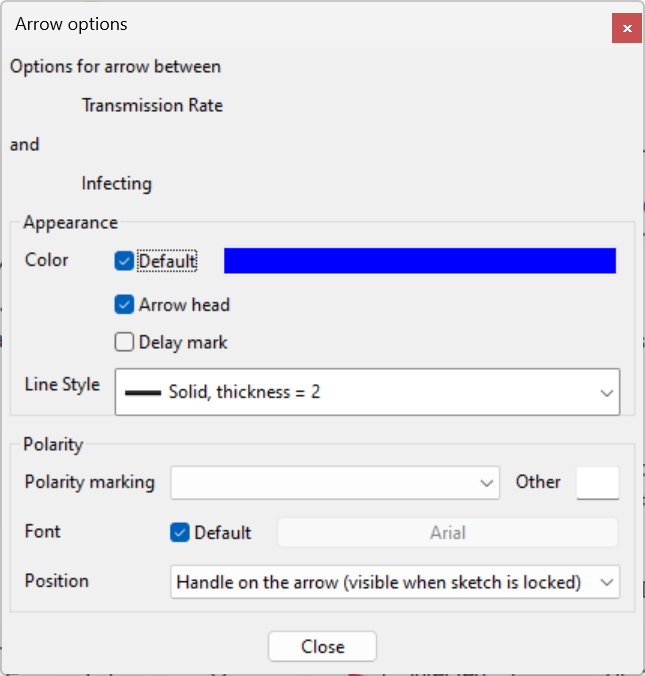Viewport: 645px width, 676px height.
Task: Click the Position dropdown chevron arrow
Action: [606, 582]
